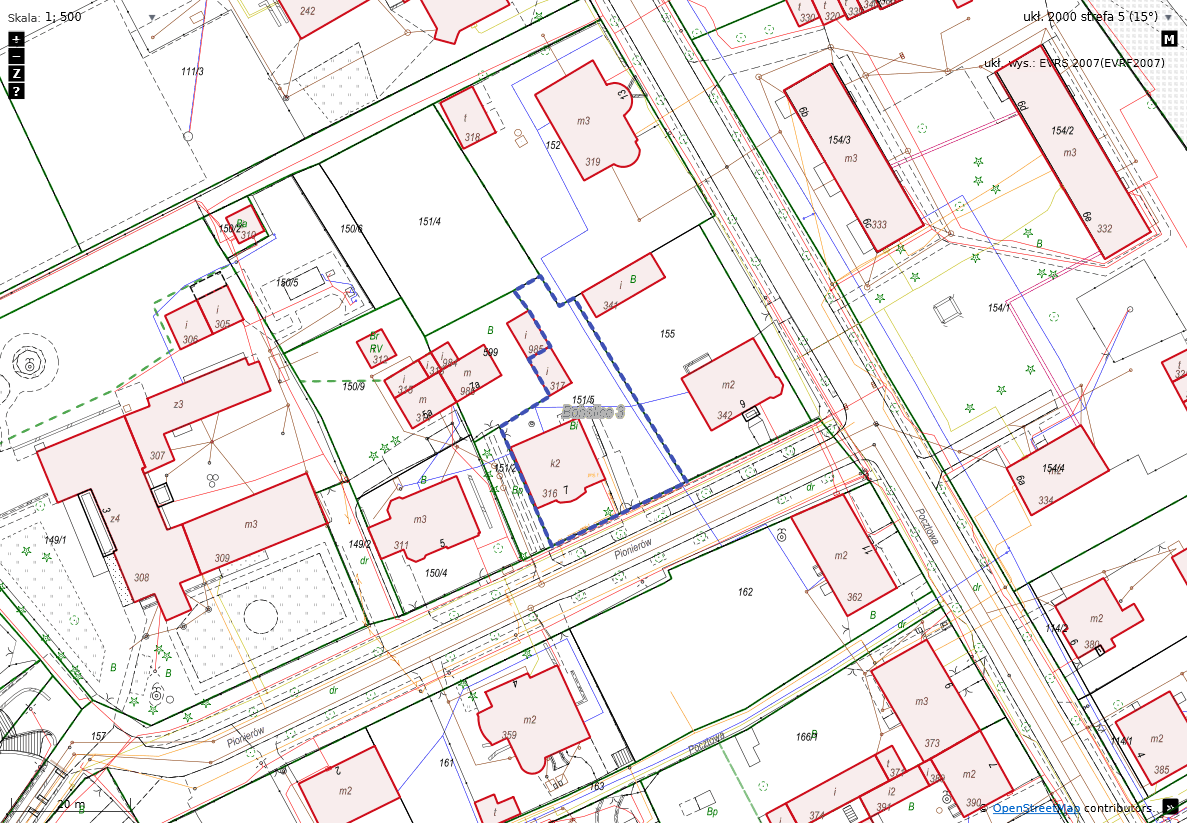Click building 311 with number 5
Screen dimensions: 1187x823
[x=423, y=519]
